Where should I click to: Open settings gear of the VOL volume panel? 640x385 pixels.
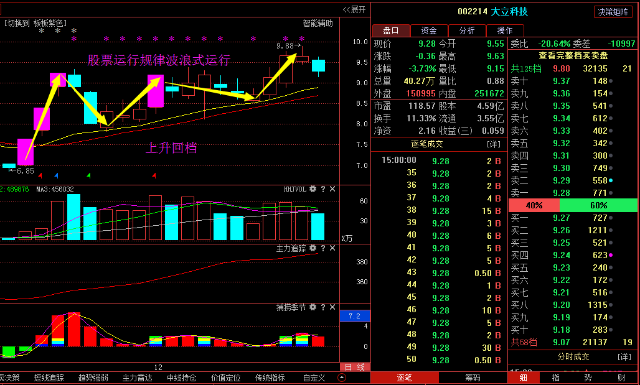point(313,189)
